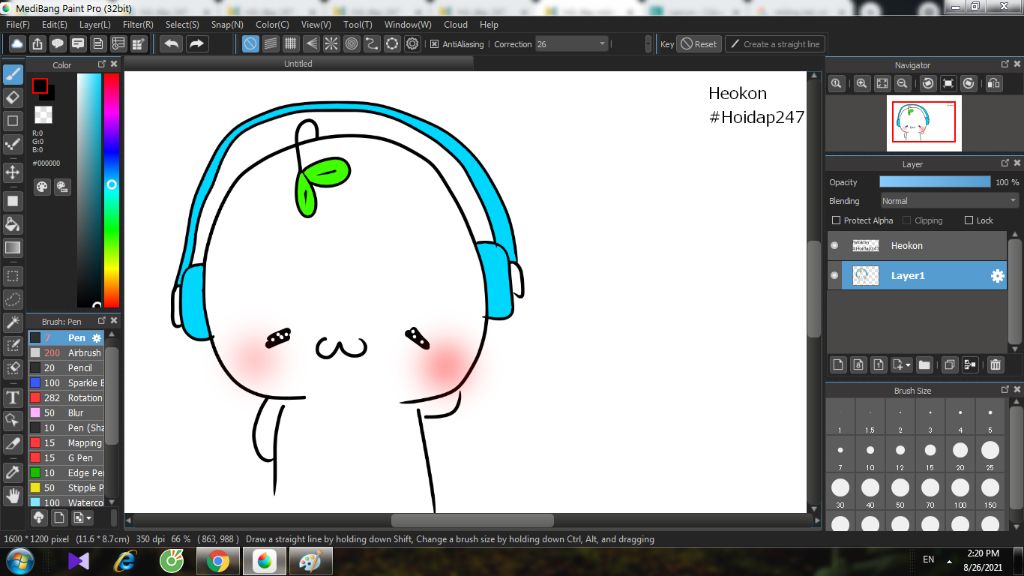The height and width of the screenshot is (576, 1024).
Task: Select the Untitled canvas tab
Action: coord(298,64)
